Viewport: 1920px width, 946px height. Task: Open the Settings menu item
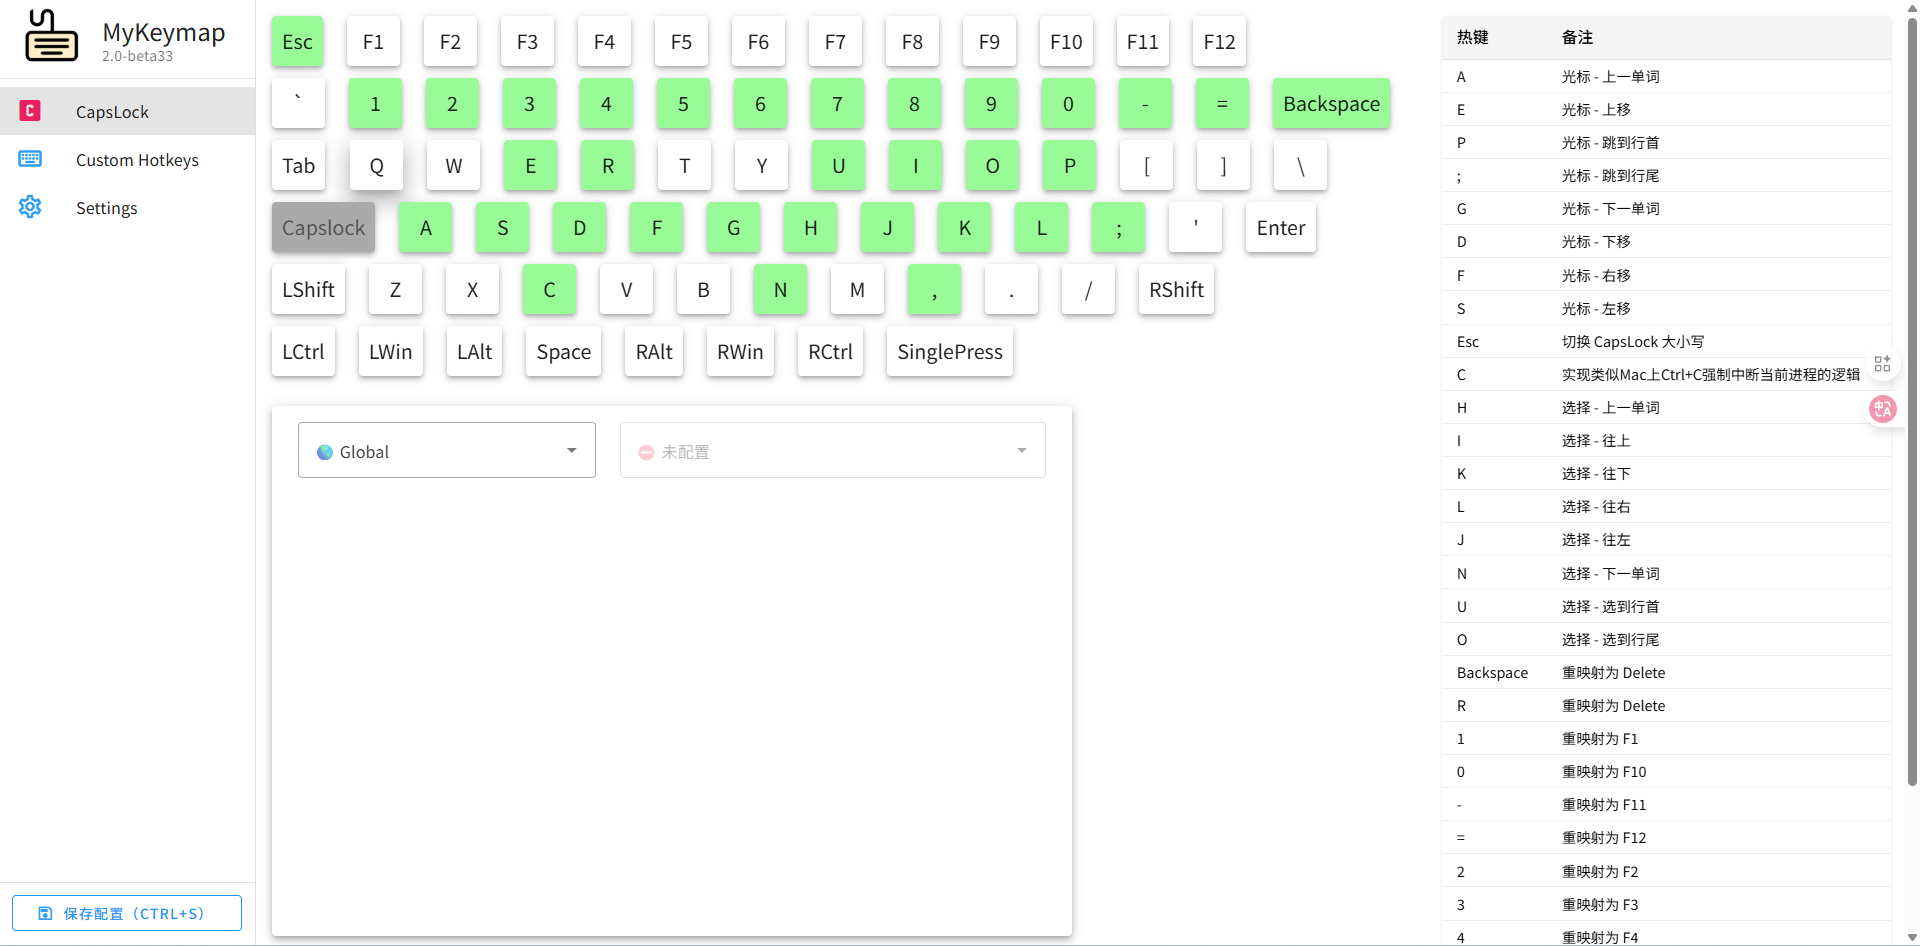pos(107,208)
